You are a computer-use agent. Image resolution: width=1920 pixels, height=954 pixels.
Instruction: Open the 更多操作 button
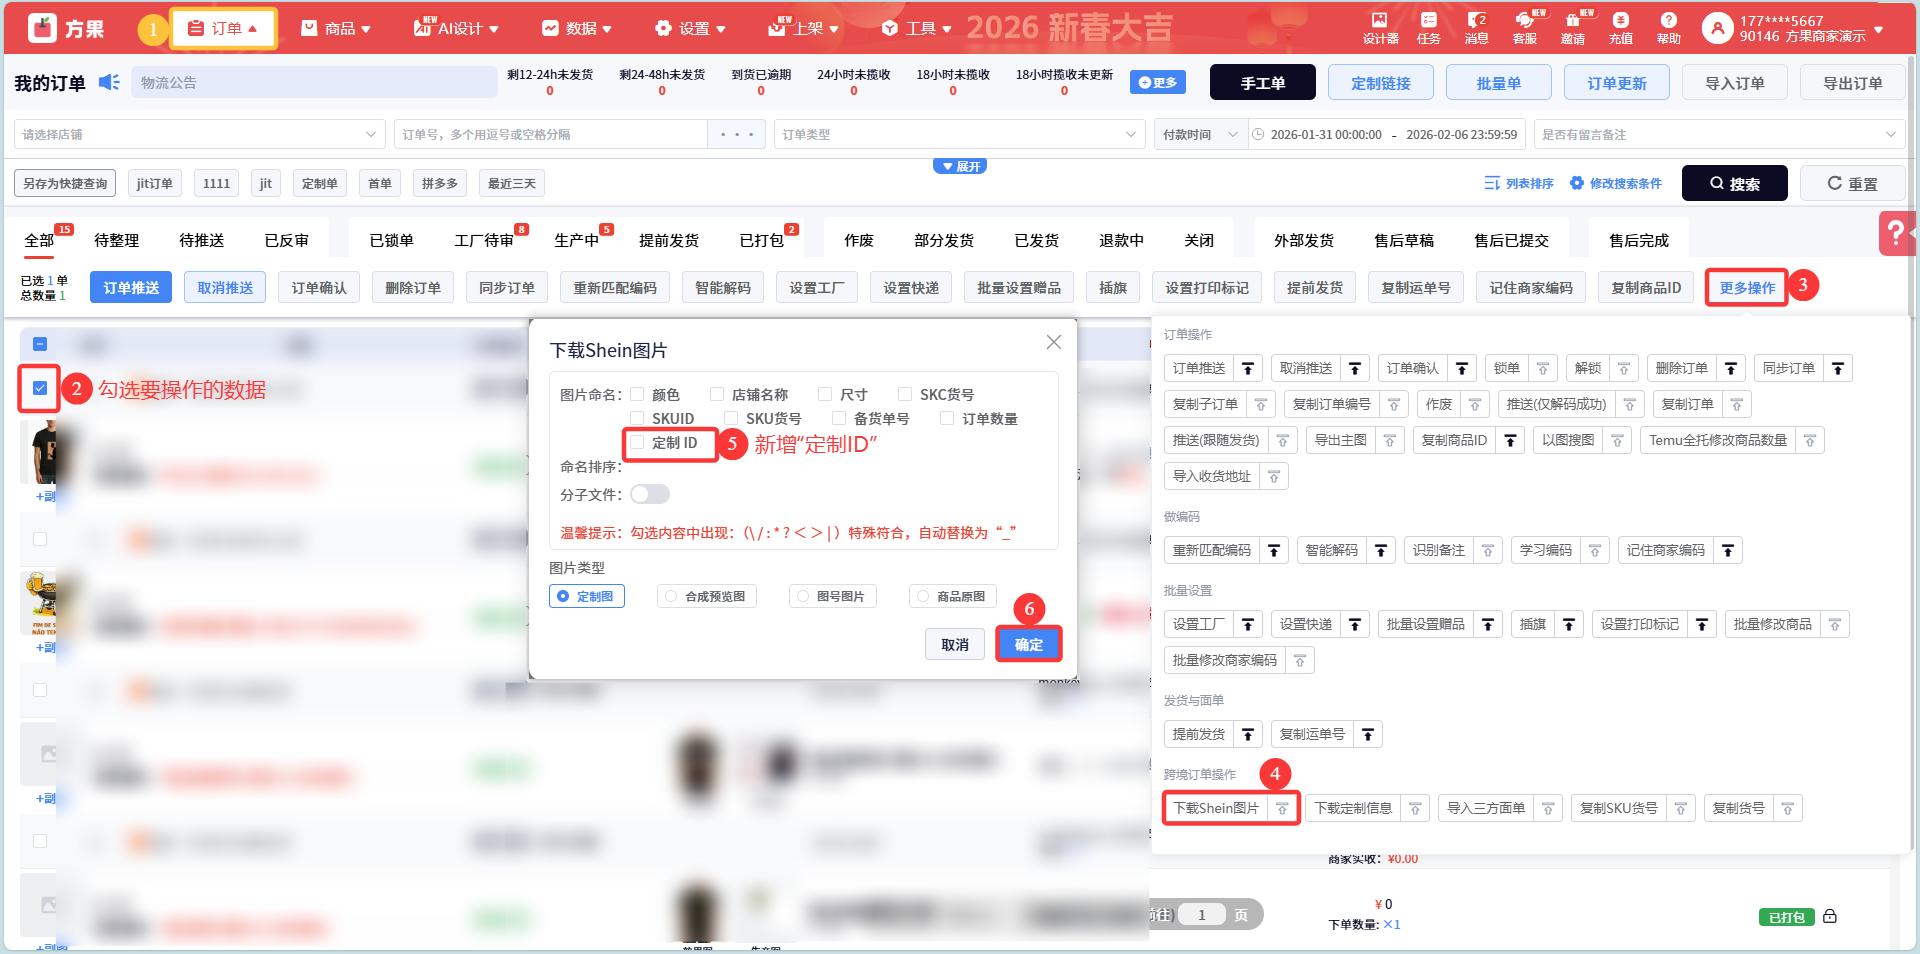point(1747,288)
